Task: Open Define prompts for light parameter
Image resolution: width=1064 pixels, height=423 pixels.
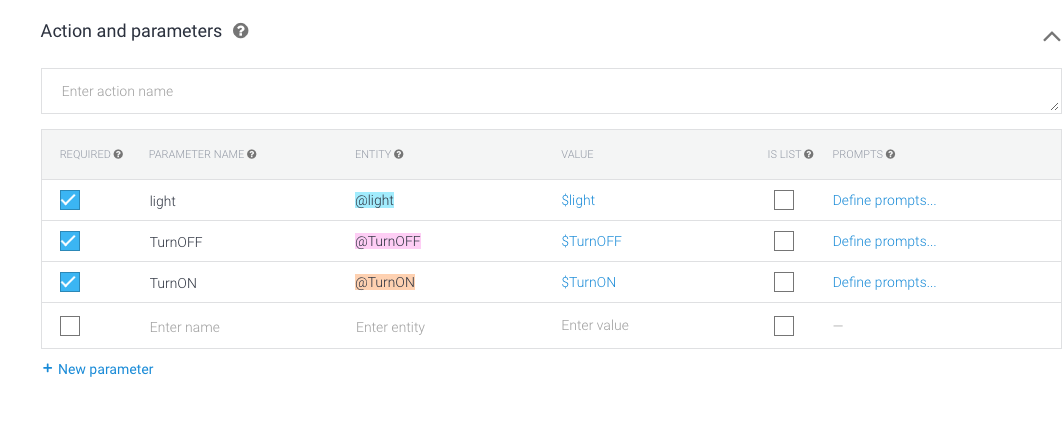Action: click(x=884, y=200)
